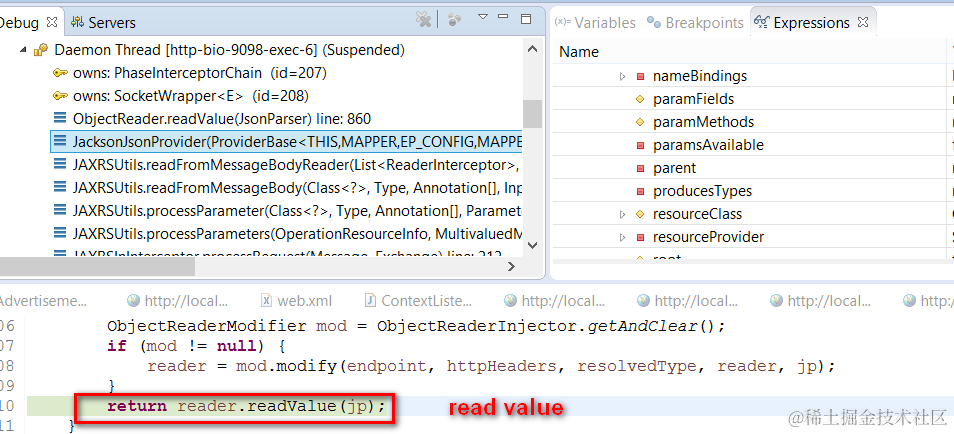Click the nameBindings field icon
The height and width of the screenshot is (434, 954).
(640, 76)
